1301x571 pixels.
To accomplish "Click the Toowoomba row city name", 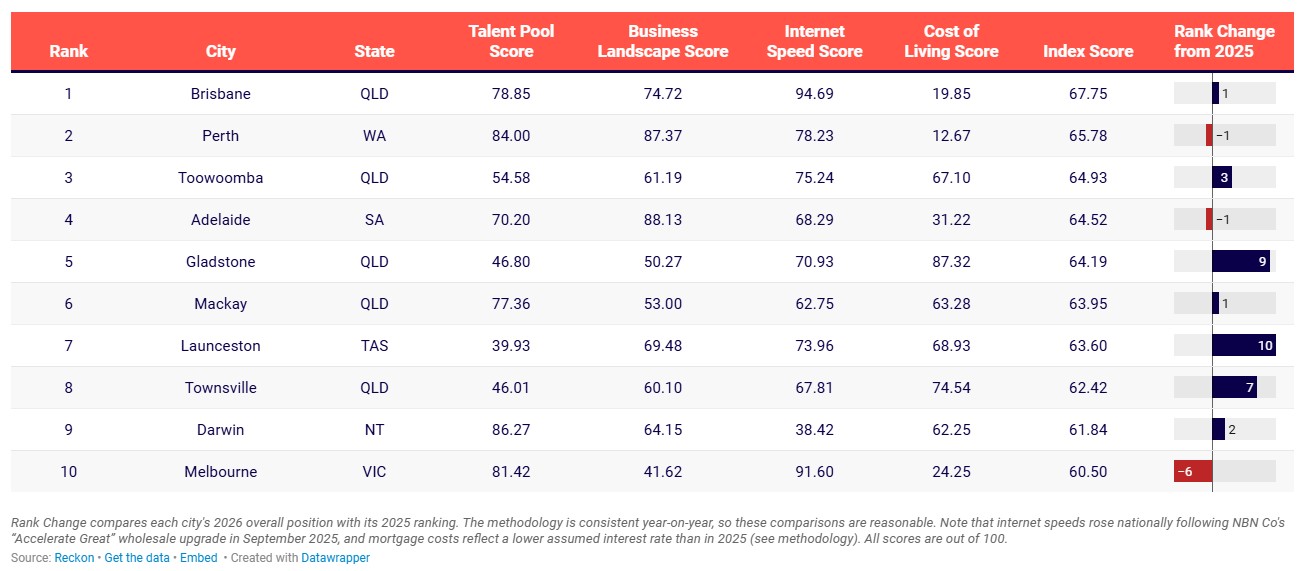I will click(x=220, y=178).
